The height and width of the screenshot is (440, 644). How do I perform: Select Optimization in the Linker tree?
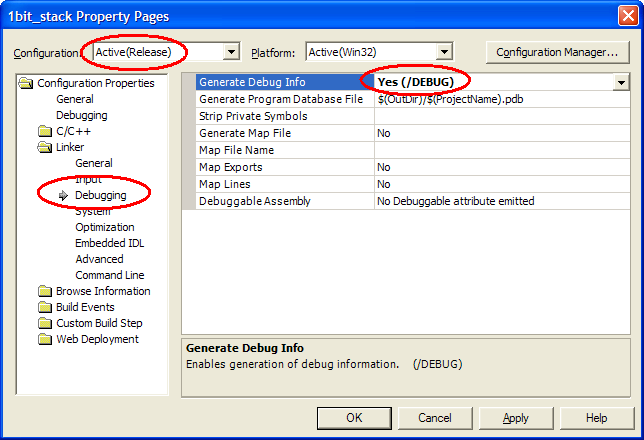click(x=105, y=227)
